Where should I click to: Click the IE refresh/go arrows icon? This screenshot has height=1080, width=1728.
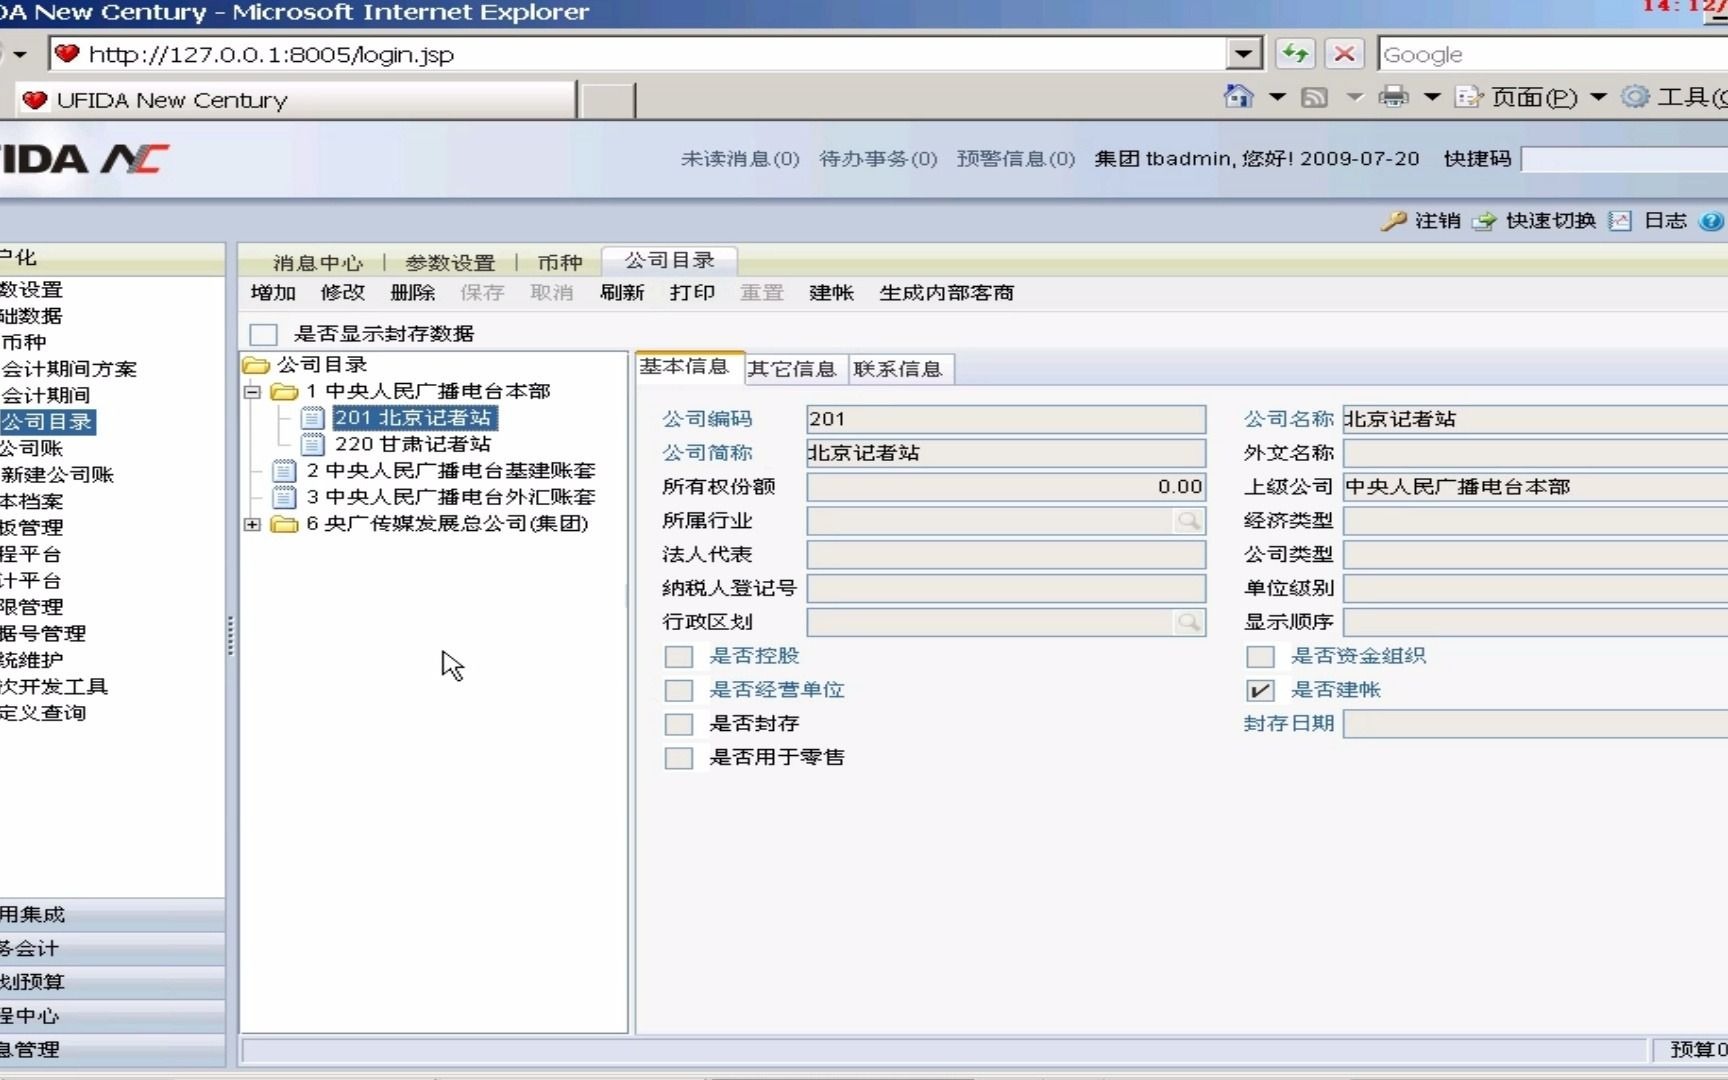(x=1295, y=54)
